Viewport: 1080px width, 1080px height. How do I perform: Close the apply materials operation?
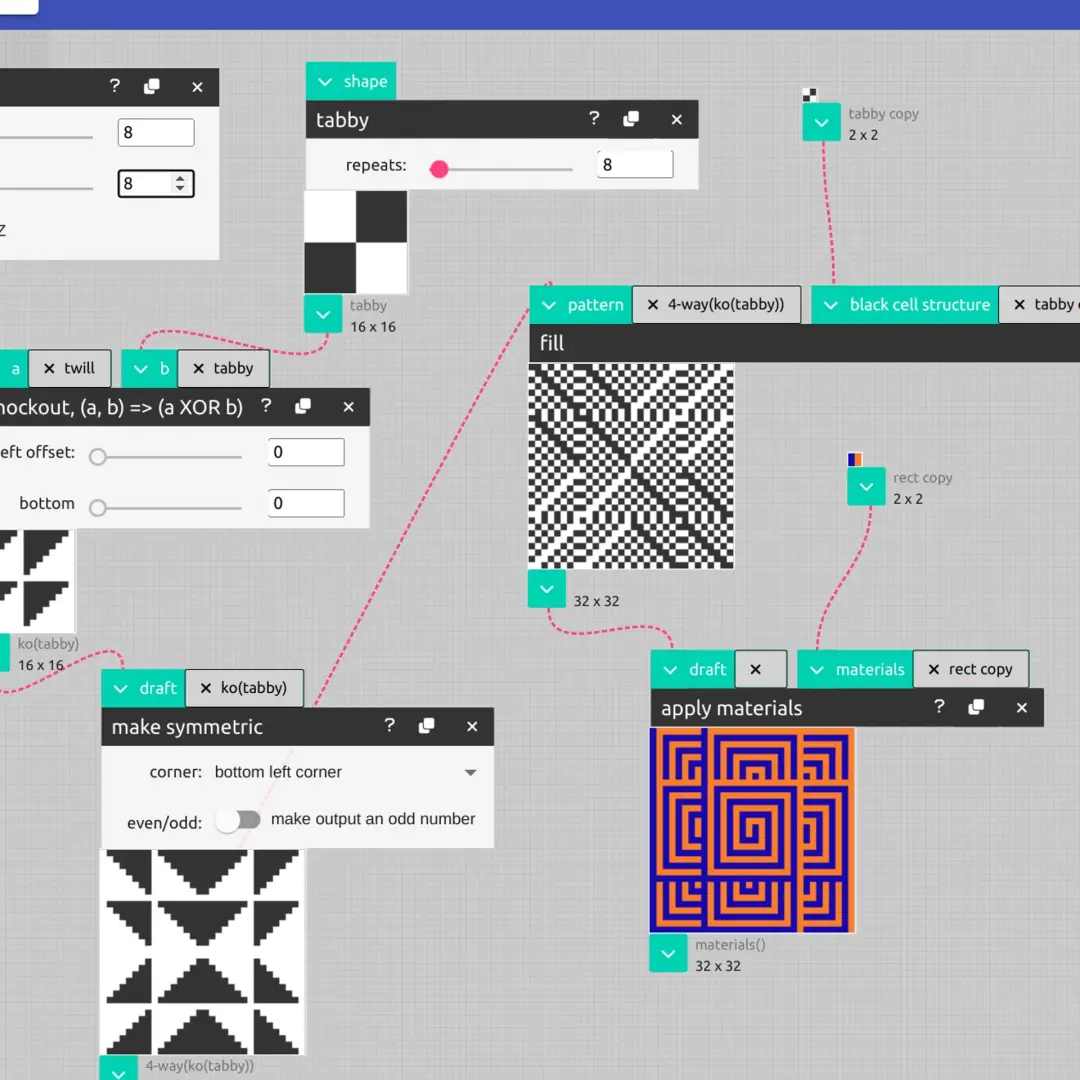pos(1021,707)
